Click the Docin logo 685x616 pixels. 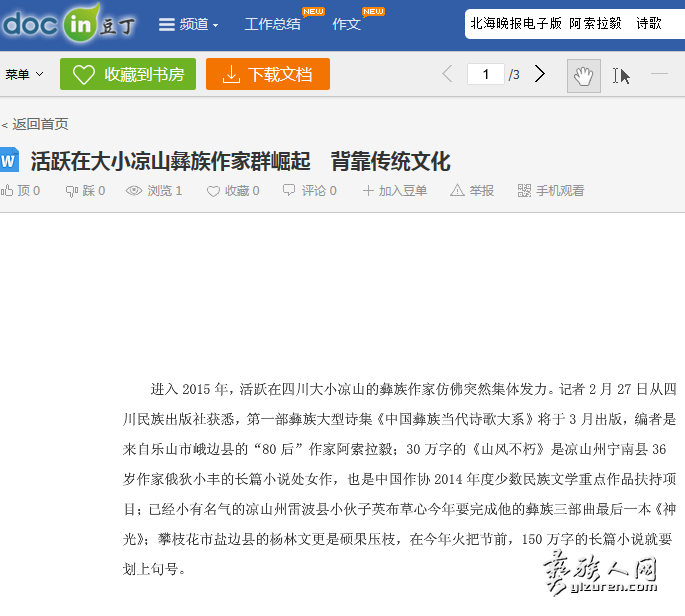[70, 24]
